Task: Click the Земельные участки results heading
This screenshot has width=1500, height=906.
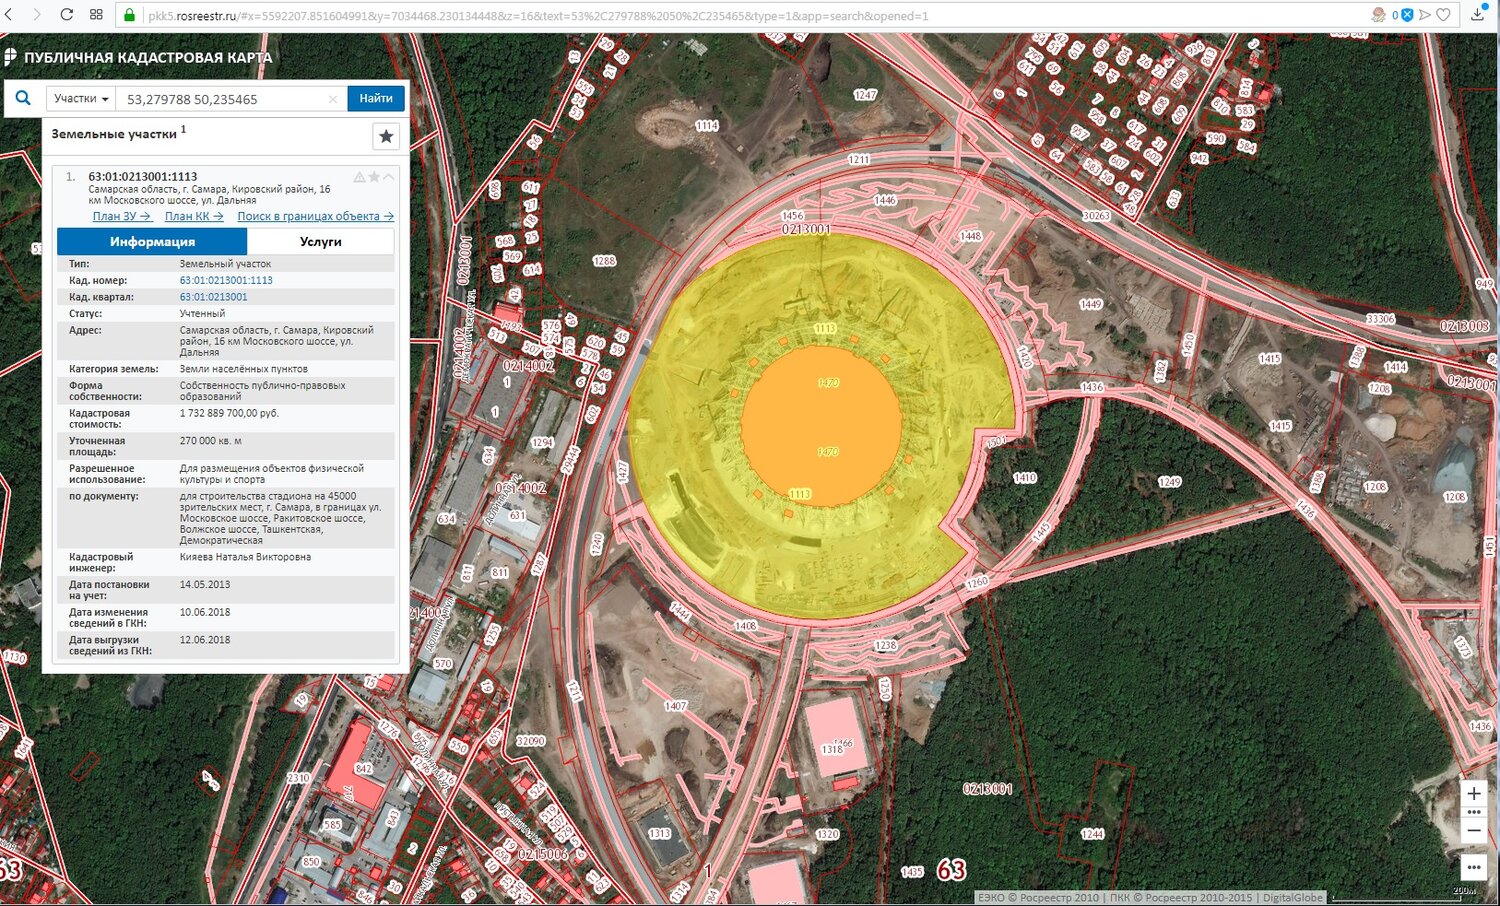Action: tap(114, 133)
